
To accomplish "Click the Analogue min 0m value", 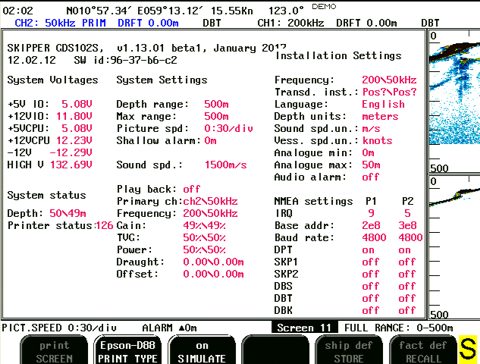I will pyautogui.click(x=368, y=153).
